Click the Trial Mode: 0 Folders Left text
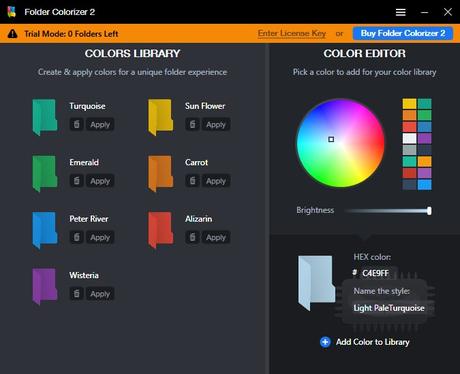 [x=71, y=34]
